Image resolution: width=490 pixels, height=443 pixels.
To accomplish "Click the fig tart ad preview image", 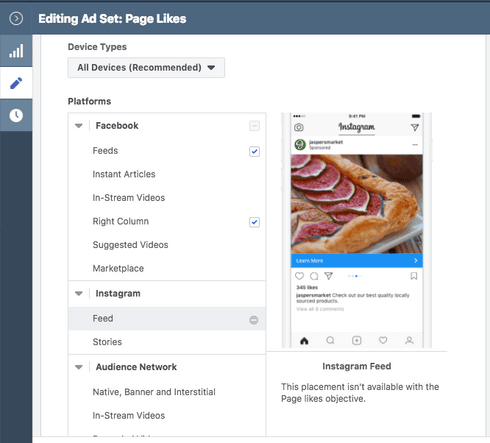I will click(357, 204).
